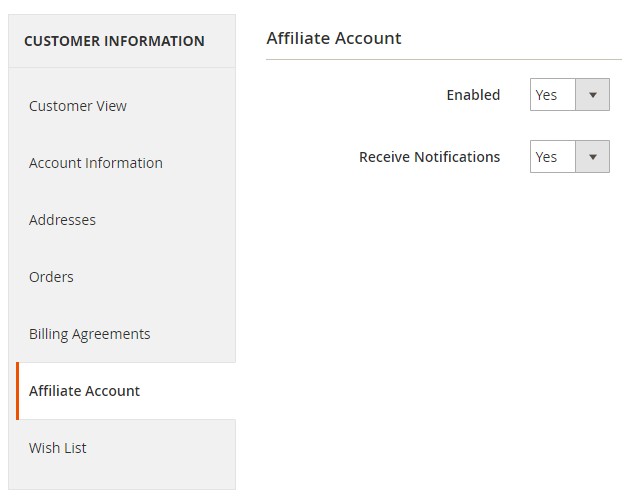Click the Customer Information sidebar header

coord(114,41)
